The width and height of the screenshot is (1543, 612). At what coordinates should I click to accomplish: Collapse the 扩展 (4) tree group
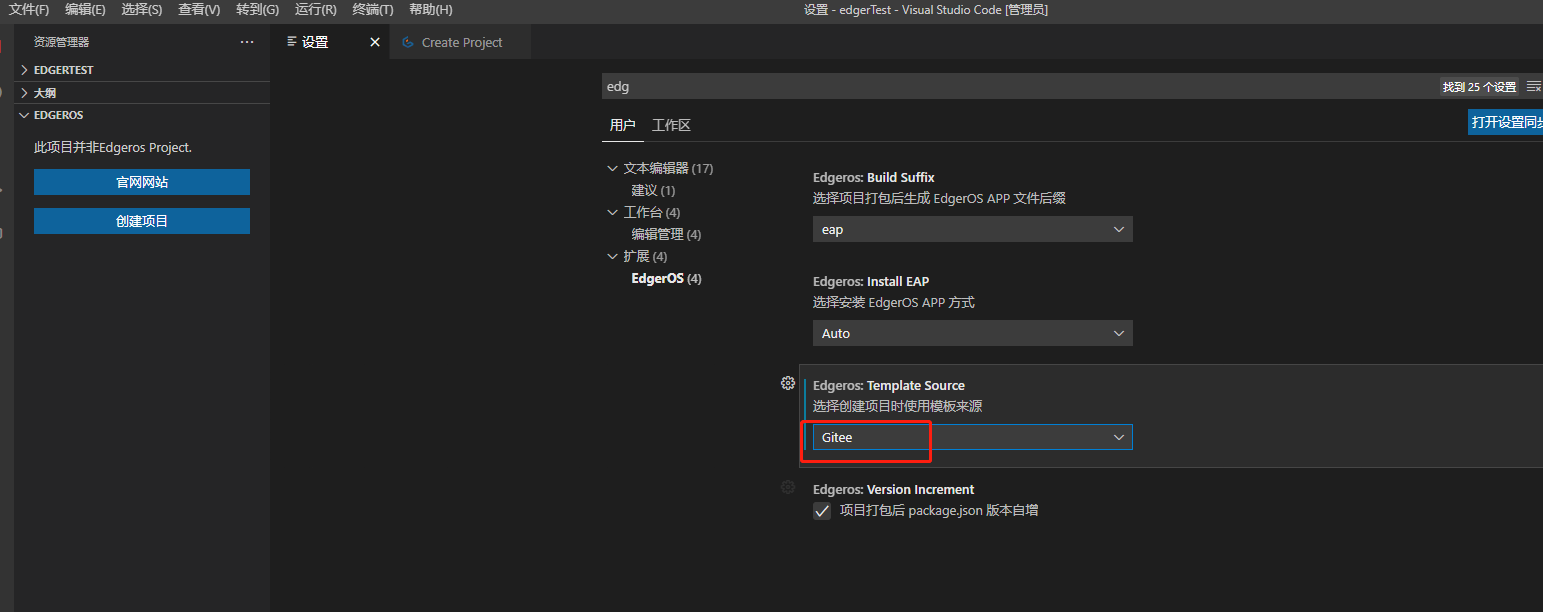pos(637,256)
